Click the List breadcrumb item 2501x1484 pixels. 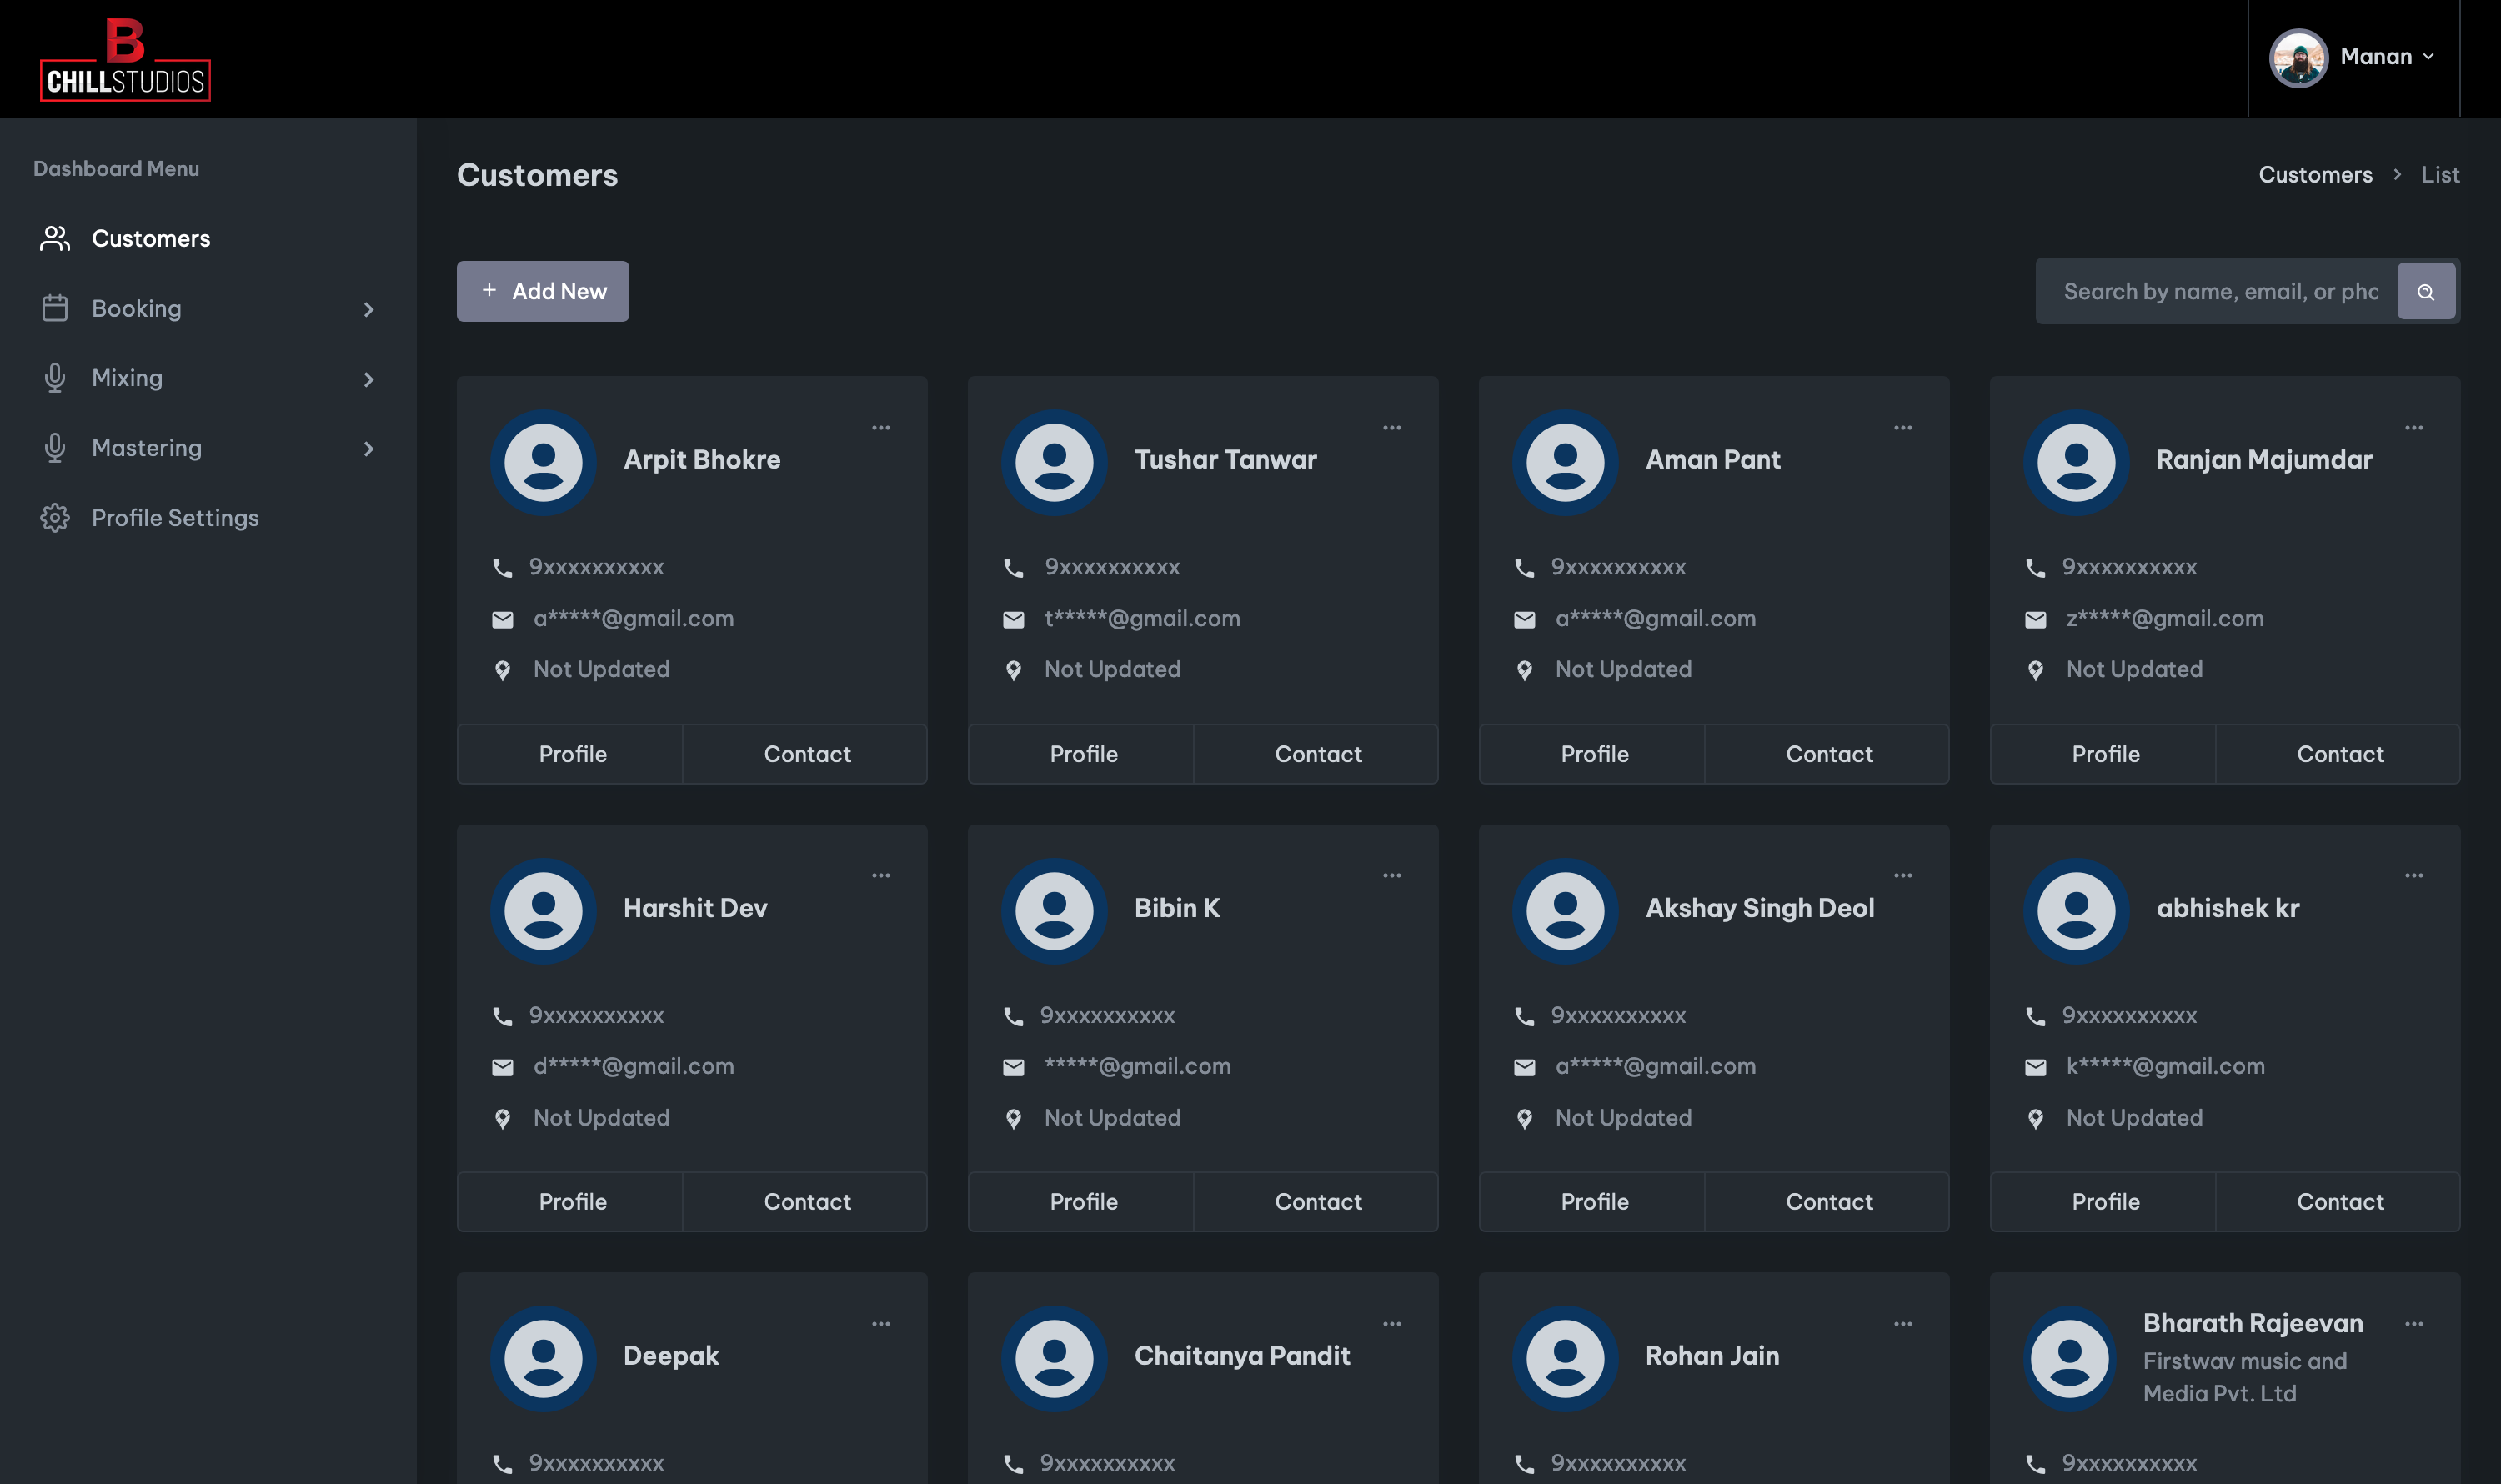point(2440,175)
